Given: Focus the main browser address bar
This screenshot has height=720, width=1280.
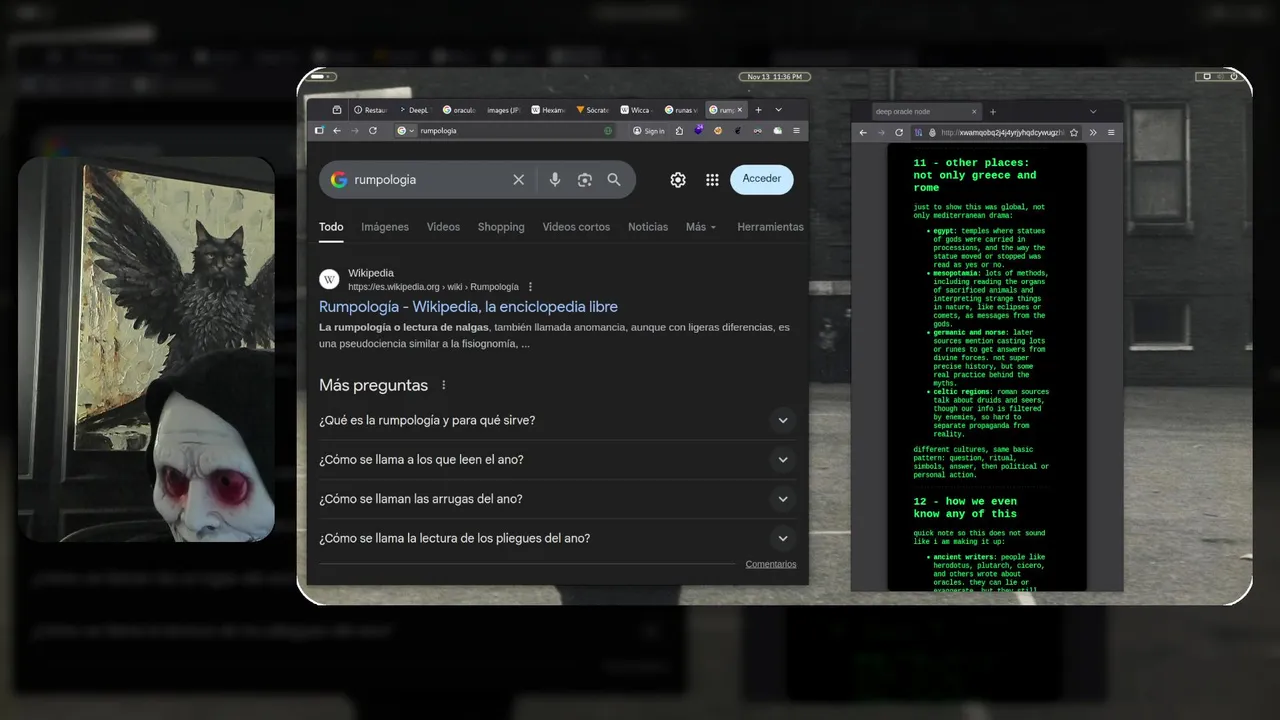Looking at the screenshot, I should coord(505,131).
